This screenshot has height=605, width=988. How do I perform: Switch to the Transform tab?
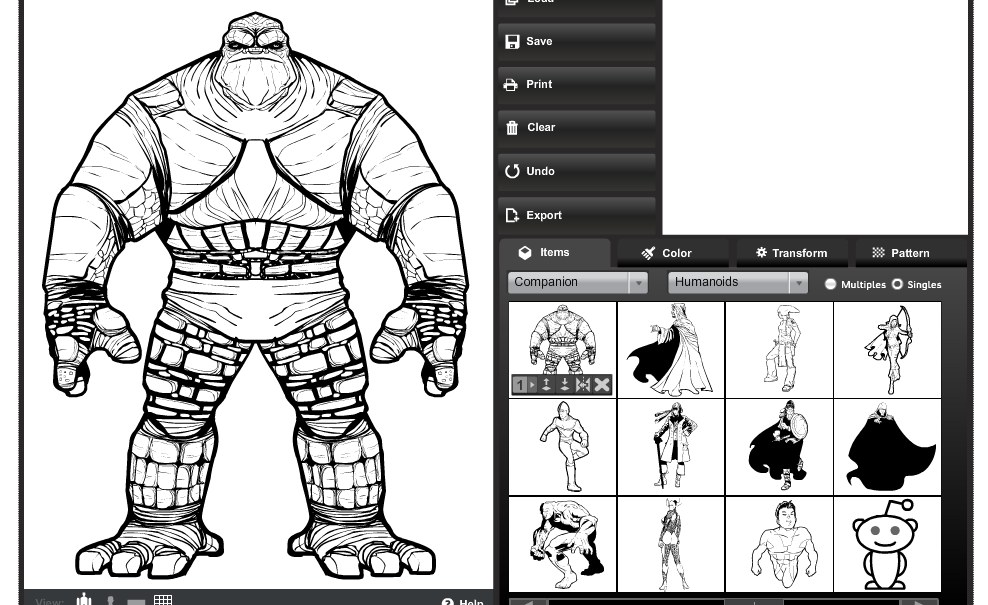click(x=791, y=253)
